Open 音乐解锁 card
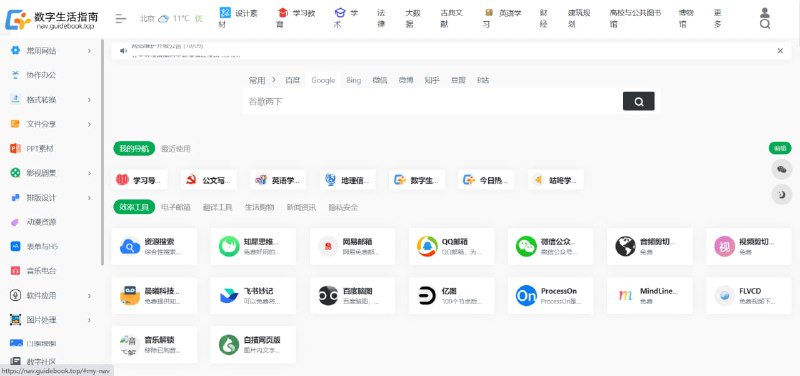 coord(154,344)
